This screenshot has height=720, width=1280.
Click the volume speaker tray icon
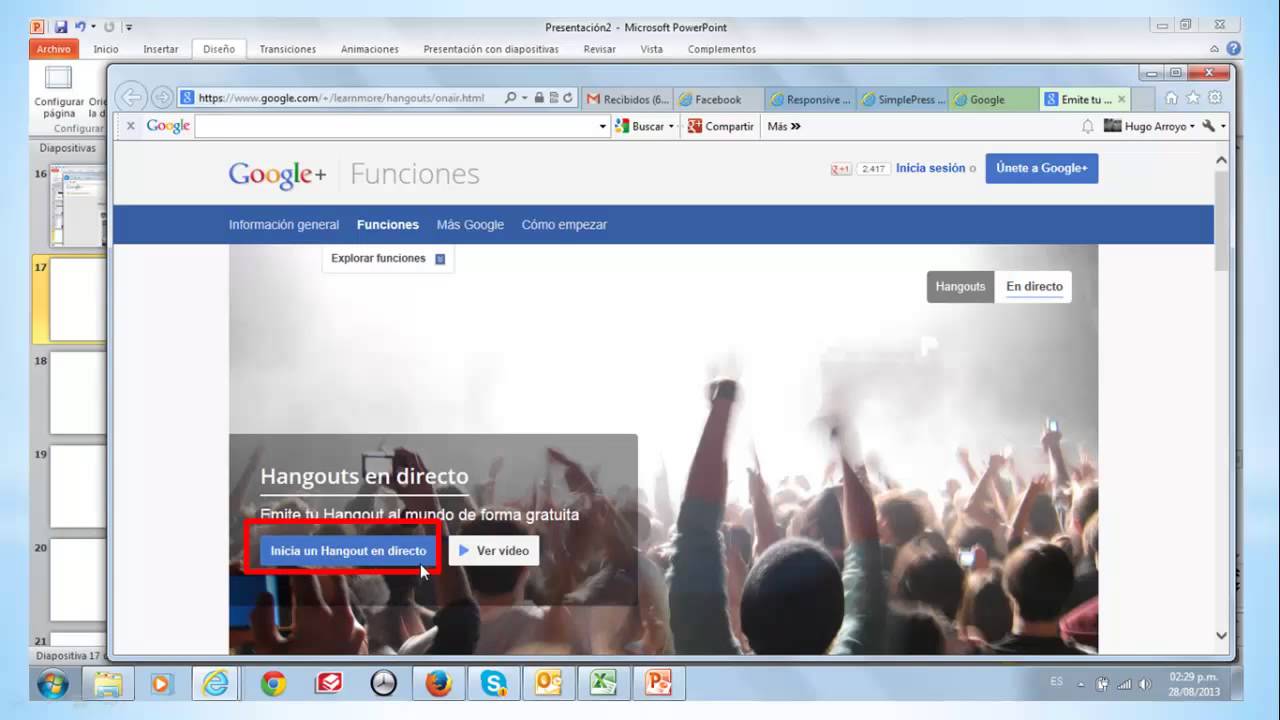(1145, 684)
